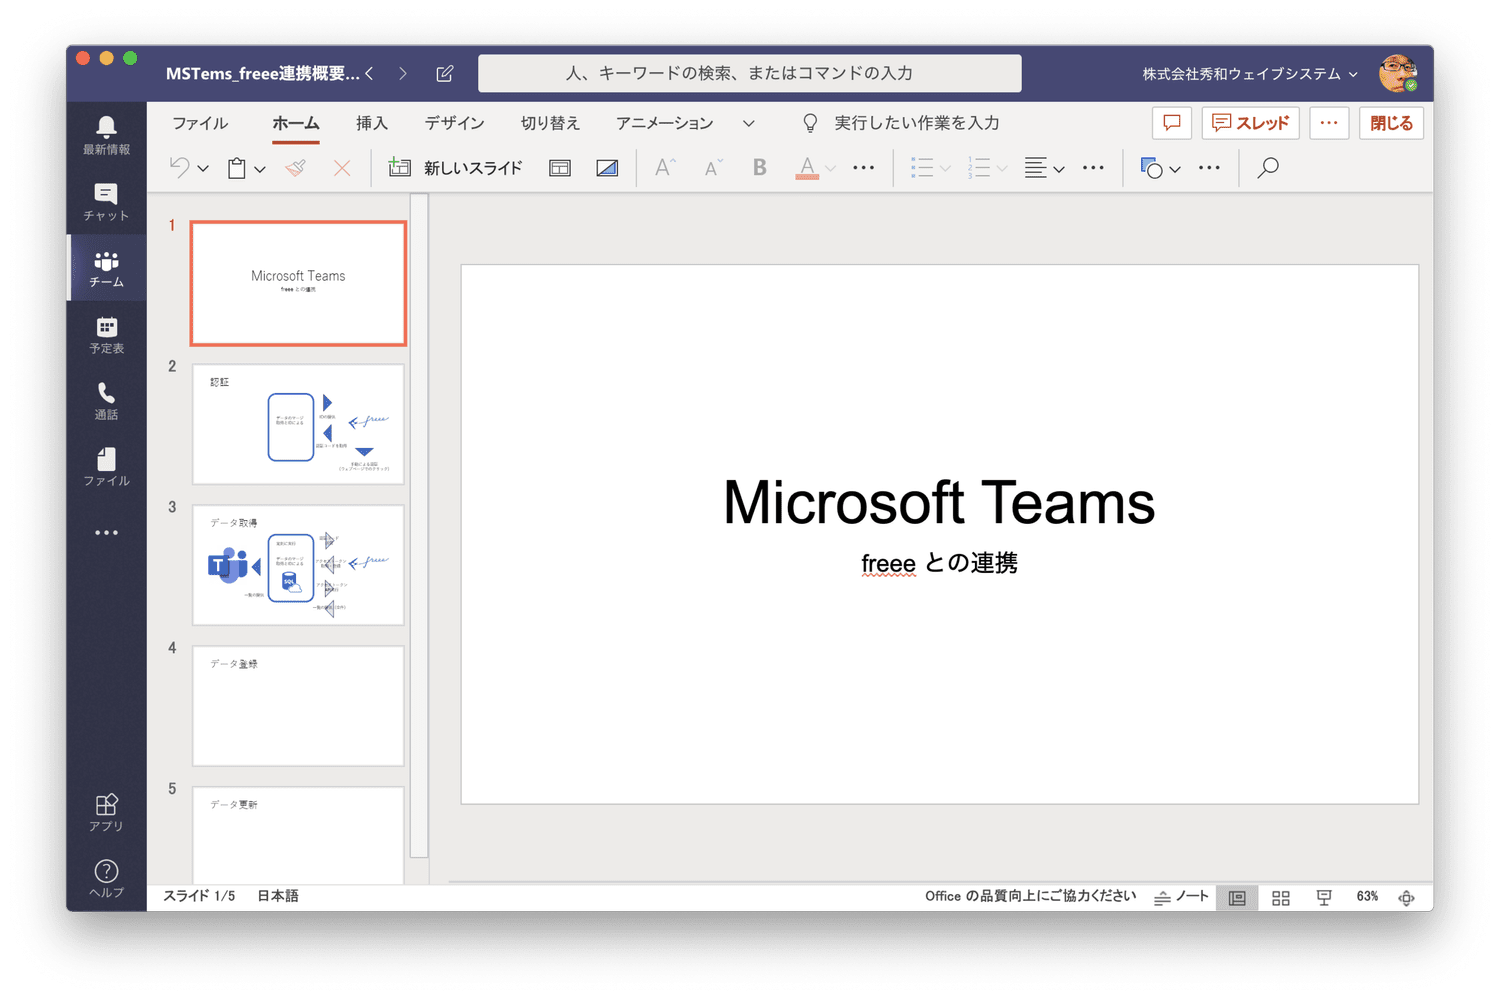The width and height of the screenshot is (1500, 999).
Task: Expand the text alignment dropdown
Action: click(x=1059, y=169)
